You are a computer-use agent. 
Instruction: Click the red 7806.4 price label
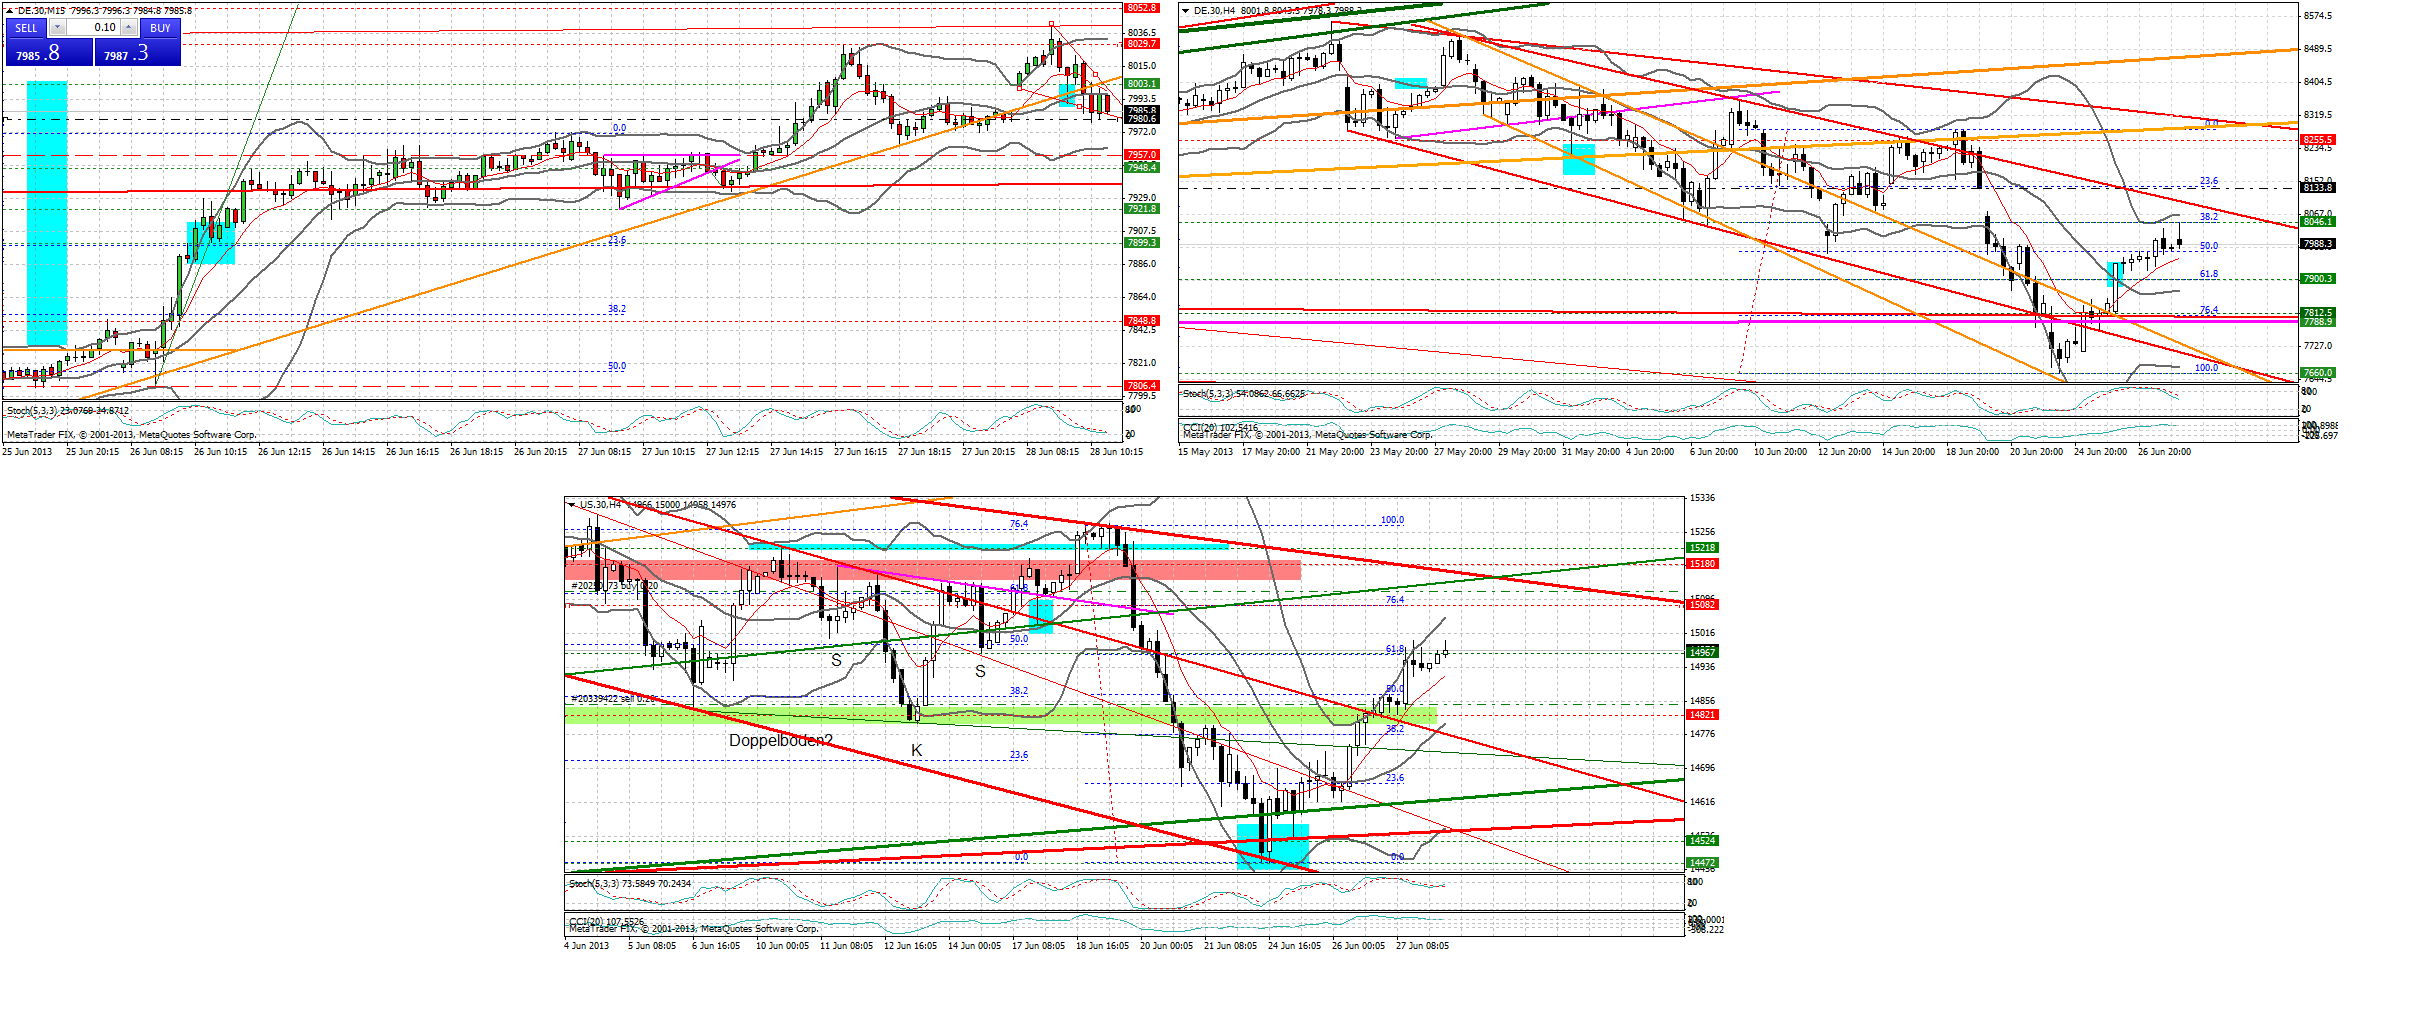(x=1142, y=386)
